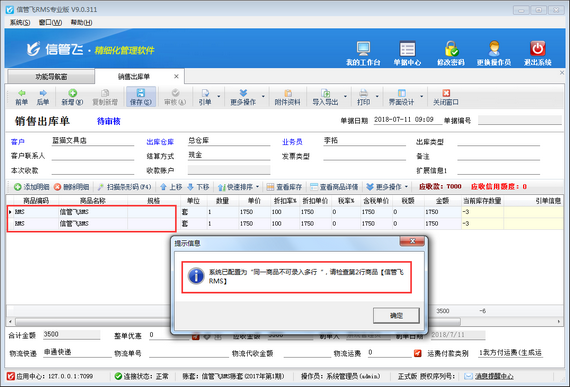Expand 打印 dropdown arrow
Image resolution: width=570 pixels, height=387 pixels.
pyautogui.click(x=377, y=97)
